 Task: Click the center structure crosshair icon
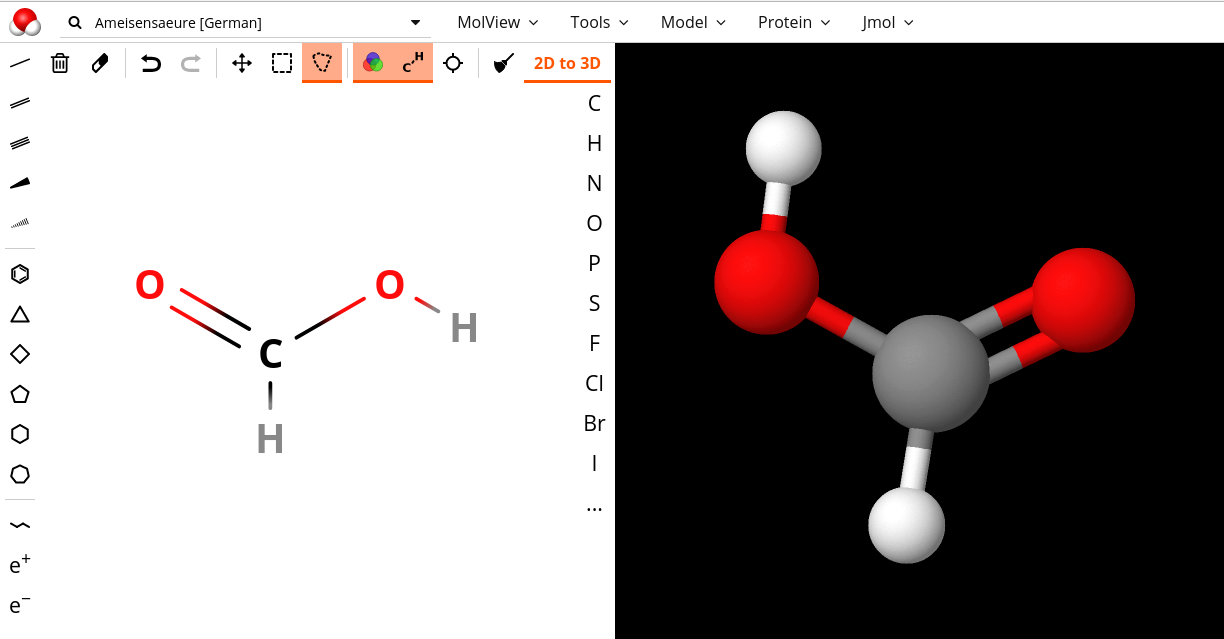pyautogui.click(x=453, y=63)
